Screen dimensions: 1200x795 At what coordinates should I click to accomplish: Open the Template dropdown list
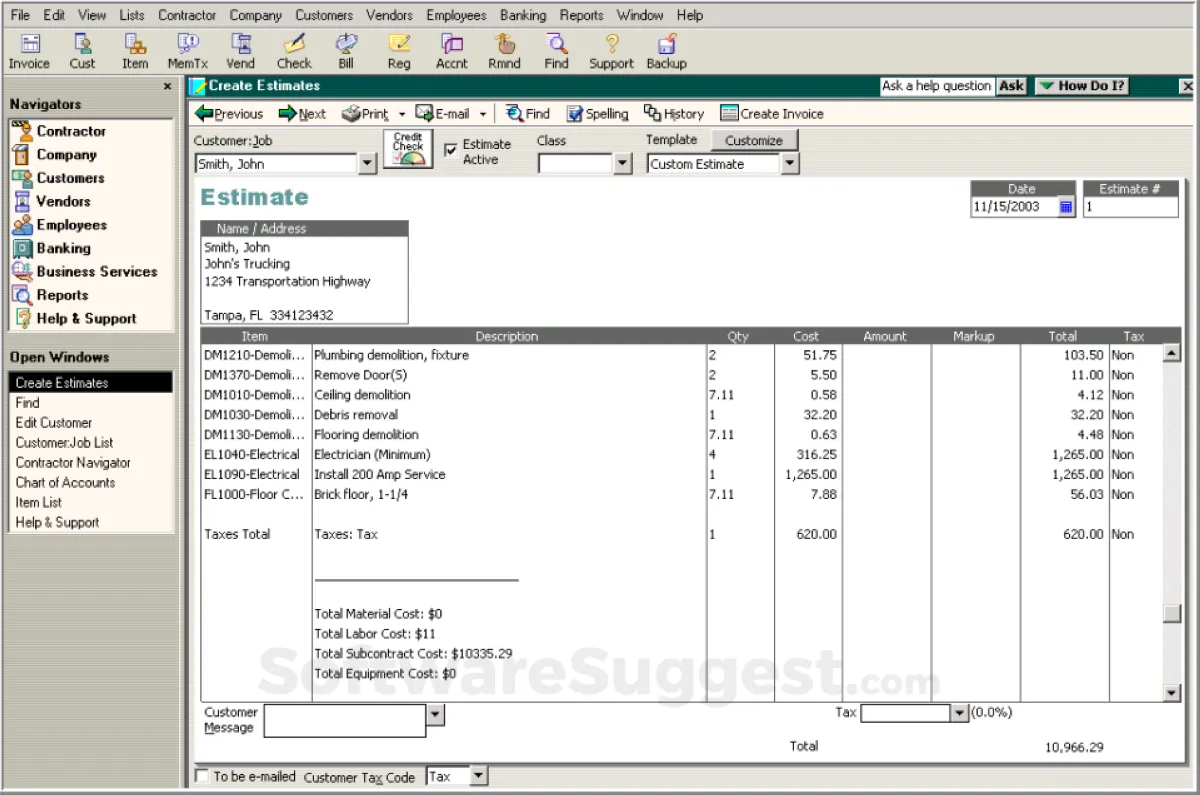[790, 164]
